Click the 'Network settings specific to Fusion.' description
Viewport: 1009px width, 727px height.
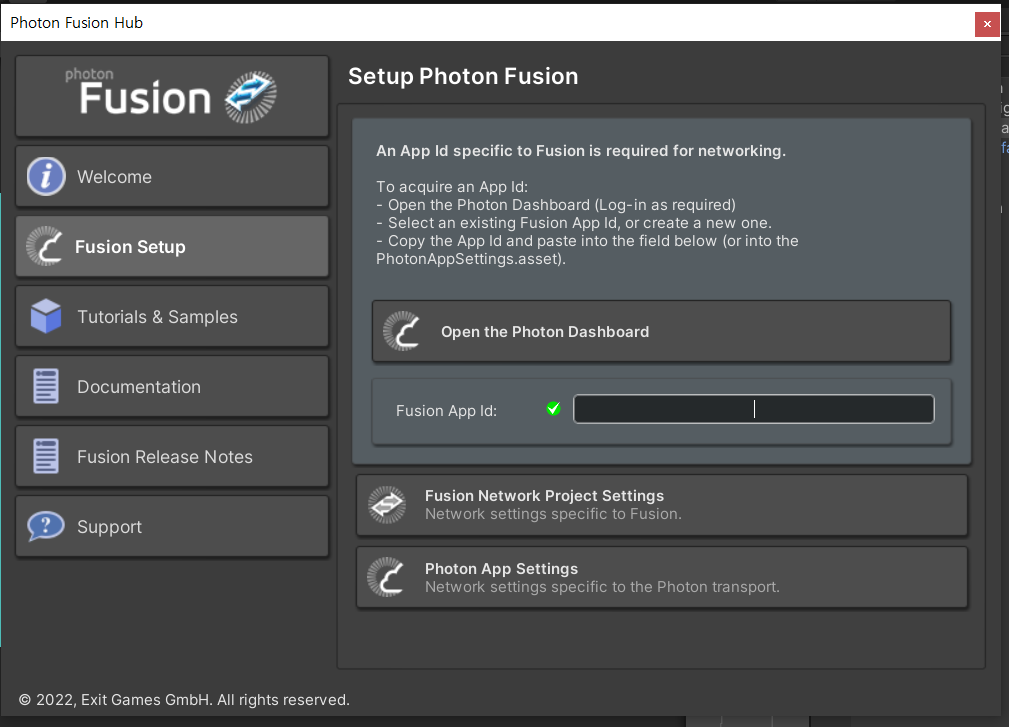pos(553,514)
